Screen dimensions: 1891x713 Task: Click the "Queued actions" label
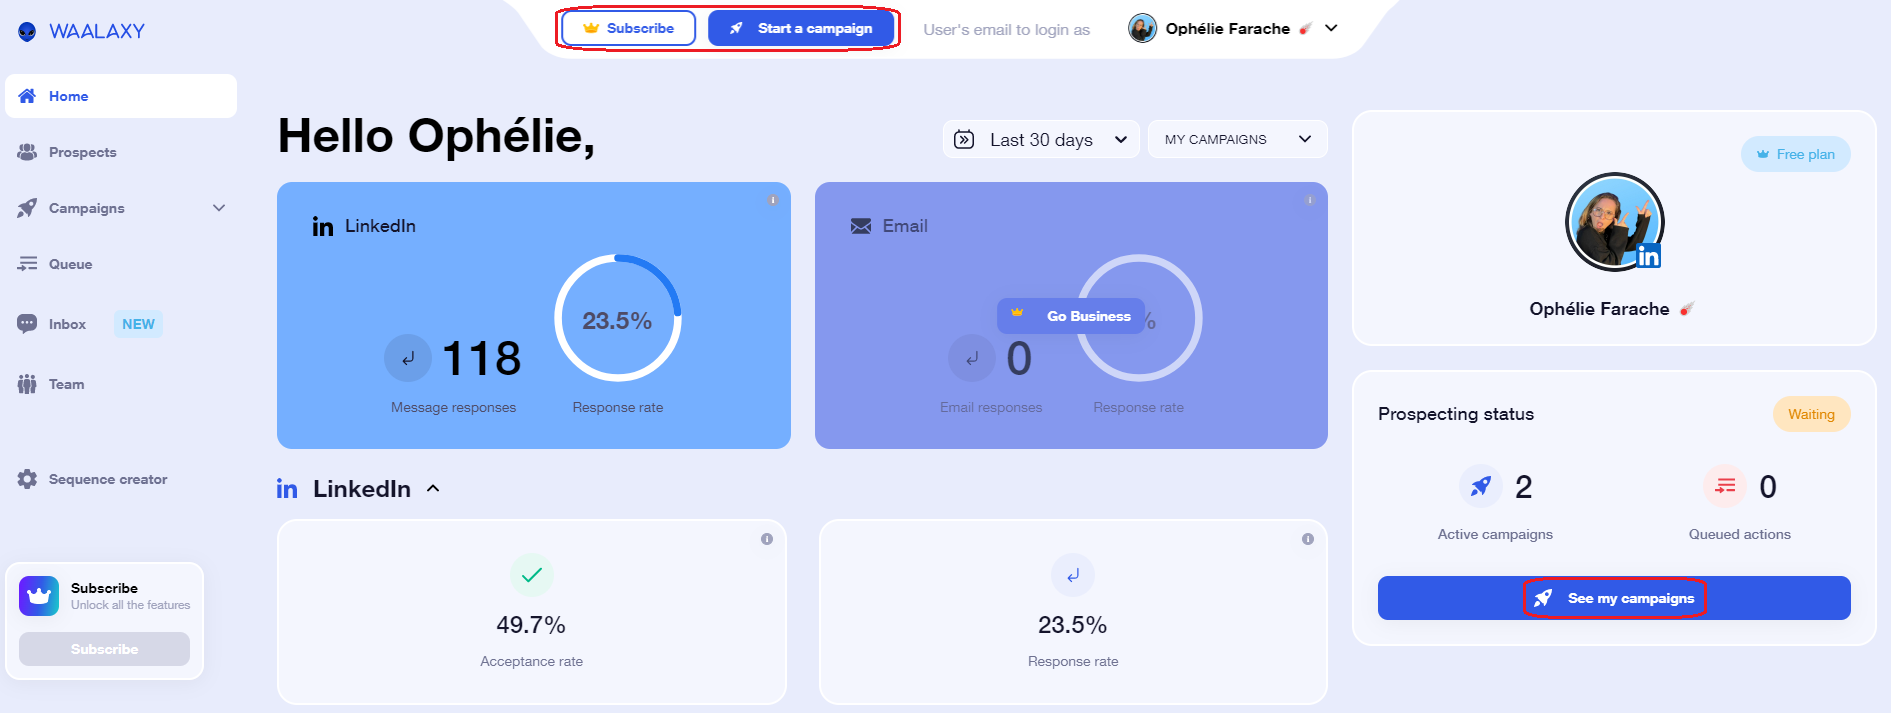1740,534
